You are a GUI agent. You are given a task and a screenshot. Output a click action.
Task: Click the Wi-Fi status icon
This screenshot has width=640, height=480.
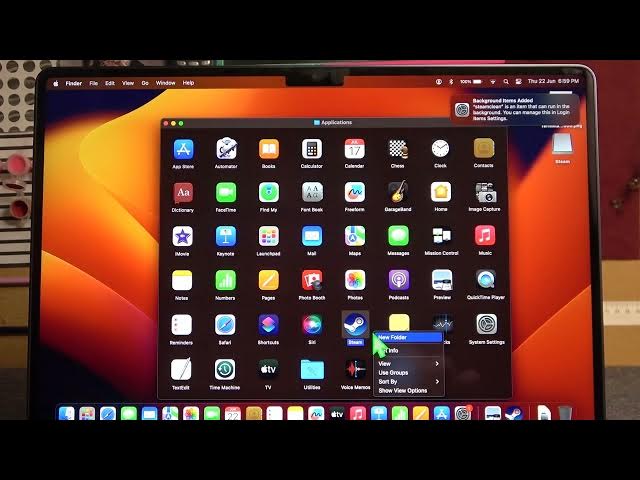point(493,82)
